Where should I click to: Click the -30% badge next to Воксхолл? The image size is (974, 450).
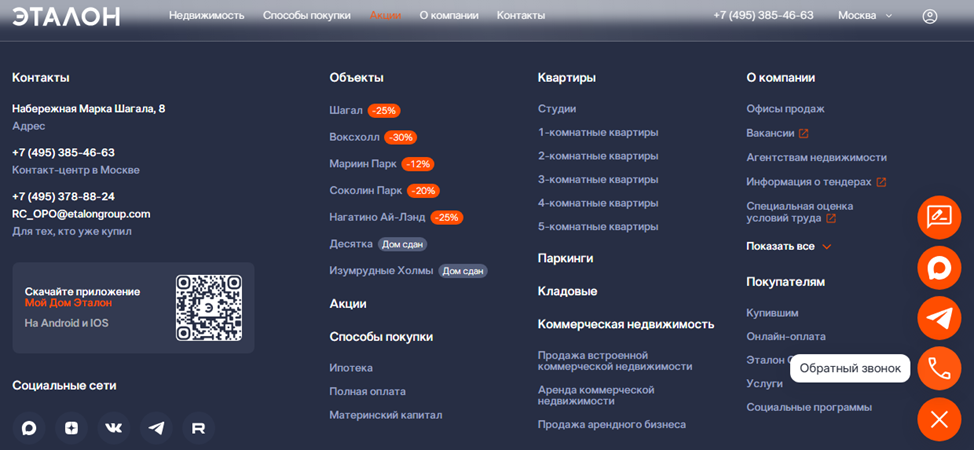click(401, 137)
